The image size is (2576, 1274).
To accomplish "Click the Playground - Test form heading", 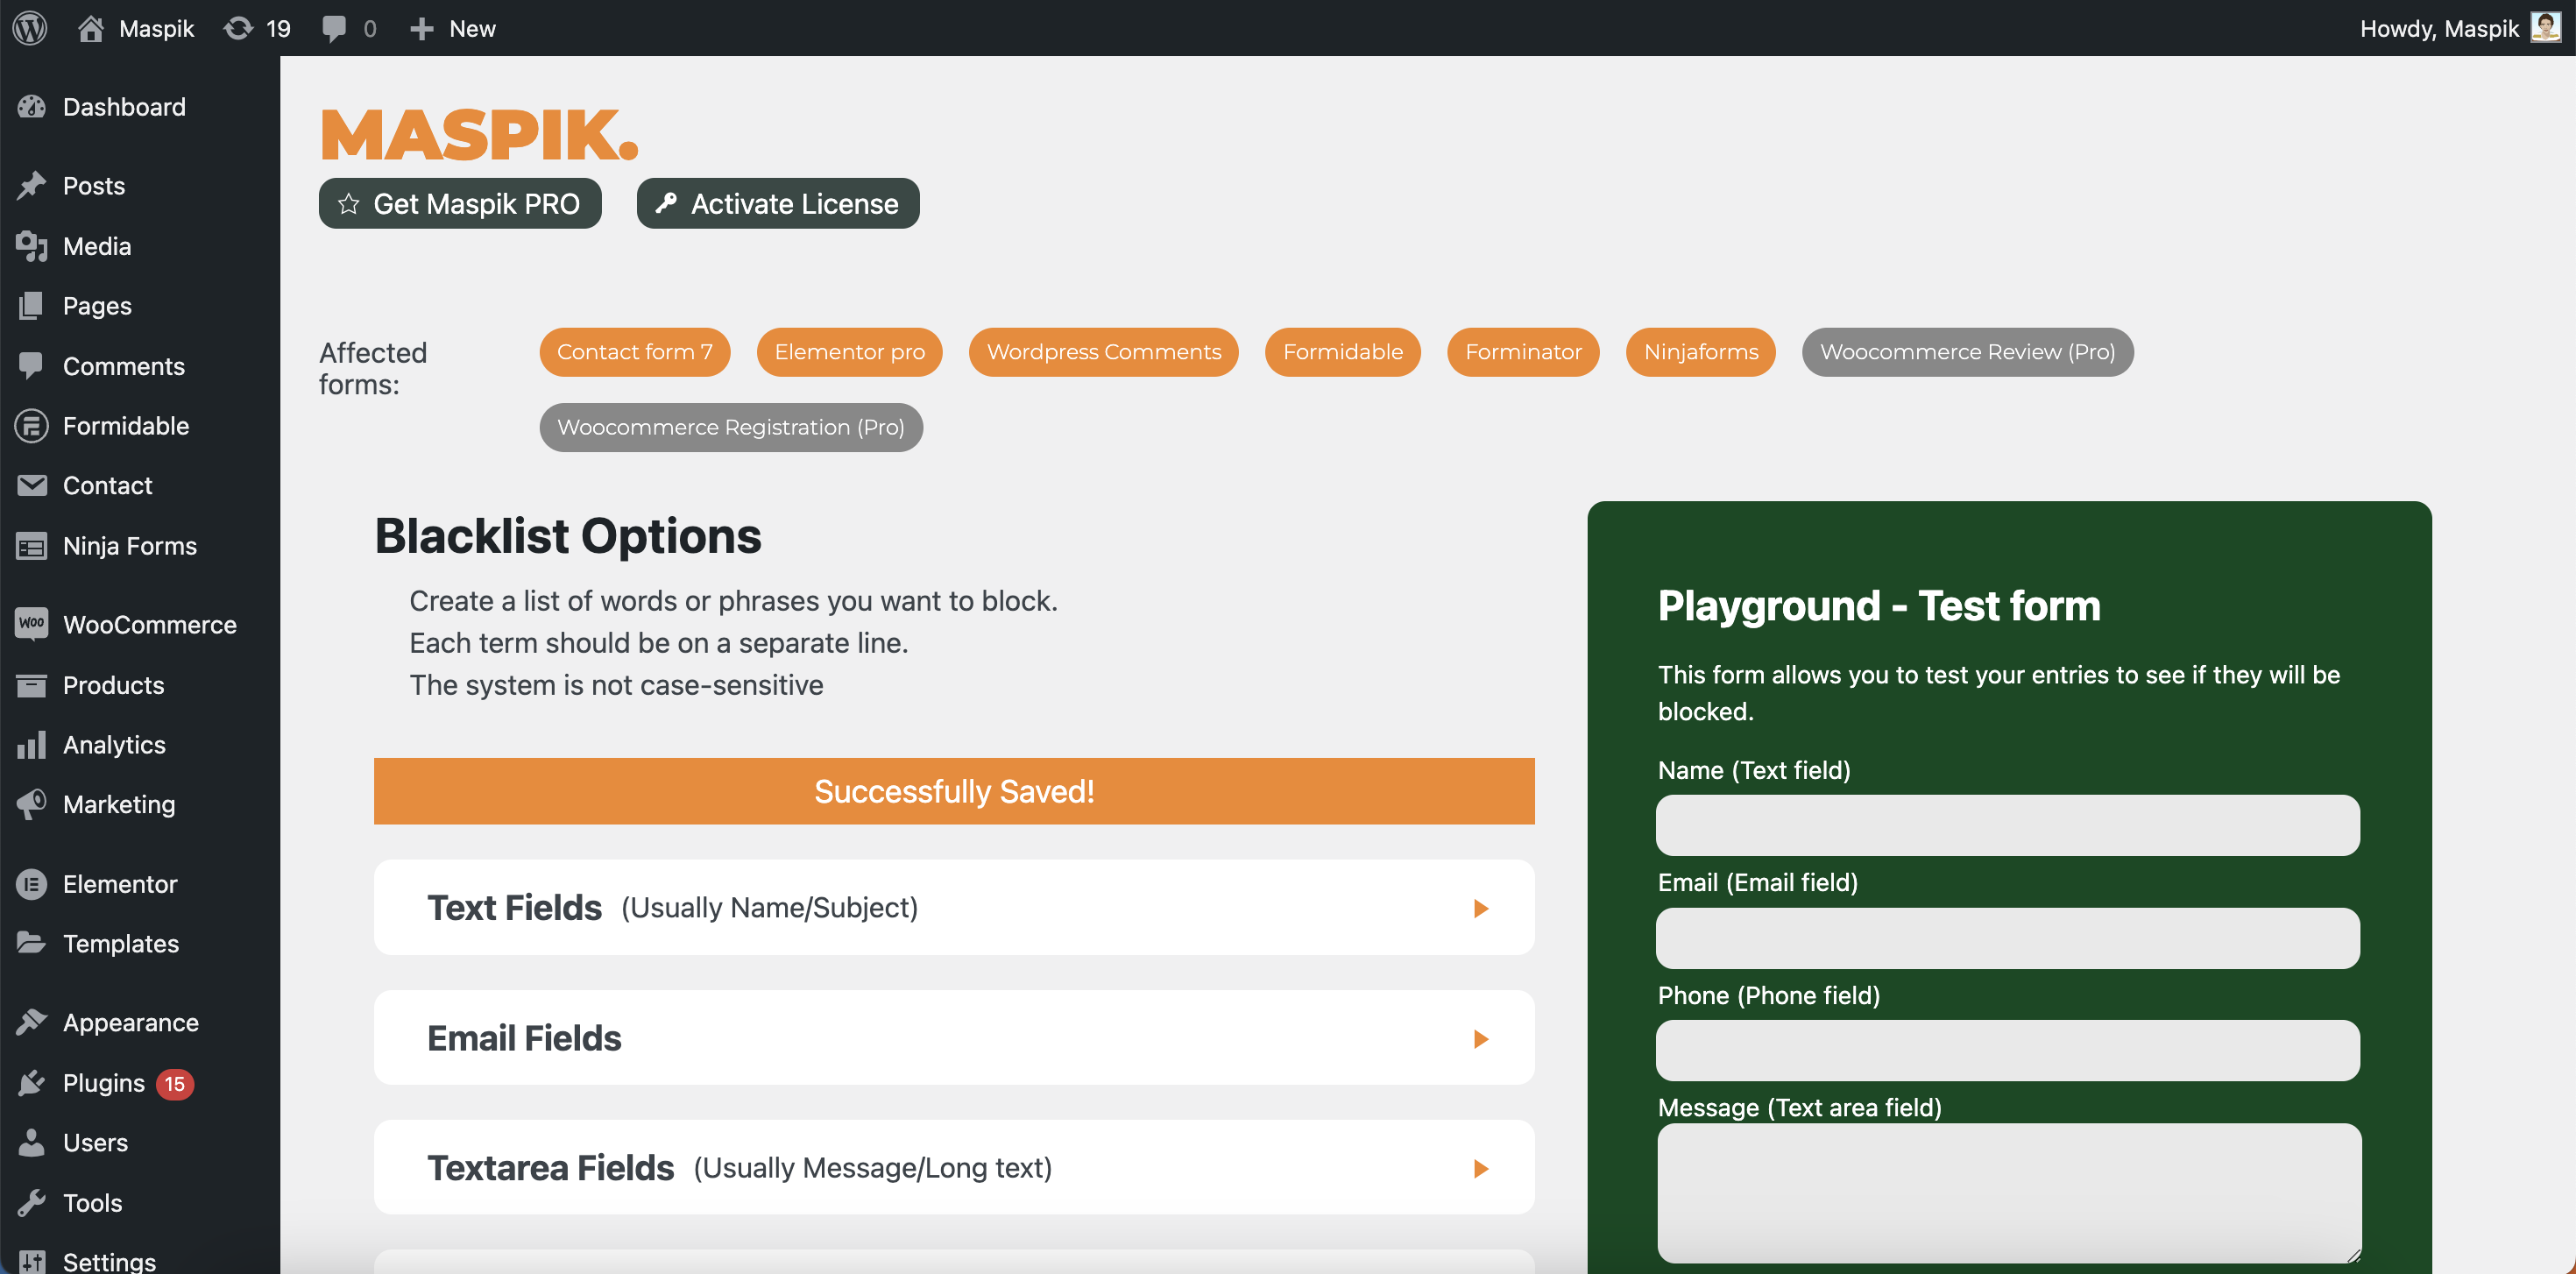I will point(1879,605).
